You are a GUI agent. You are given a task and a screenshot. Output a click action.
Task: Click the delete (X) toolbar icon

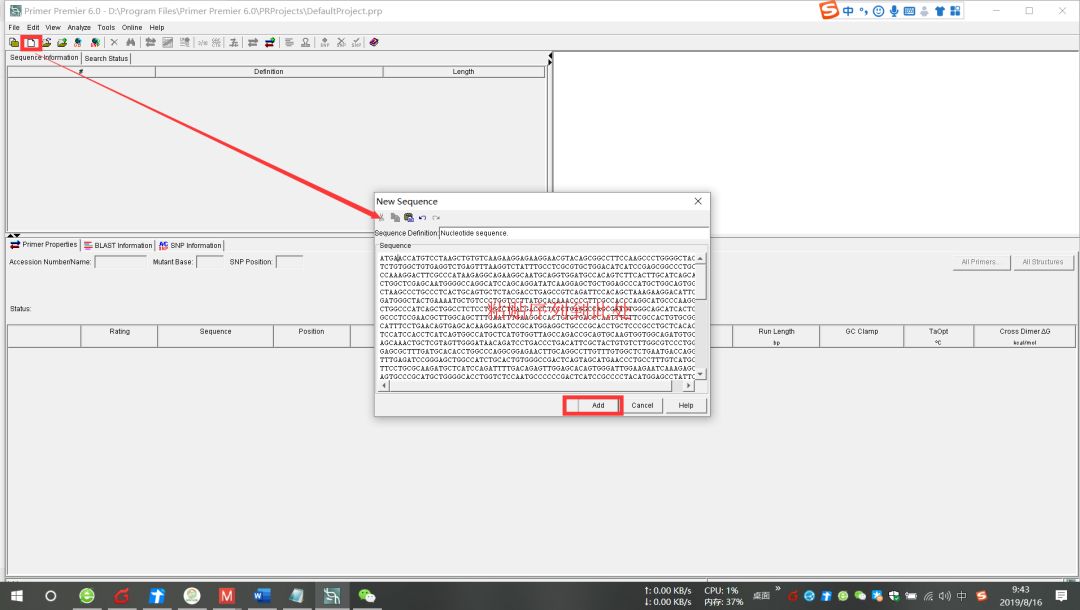pyautogui.click(x=114, y=43)
